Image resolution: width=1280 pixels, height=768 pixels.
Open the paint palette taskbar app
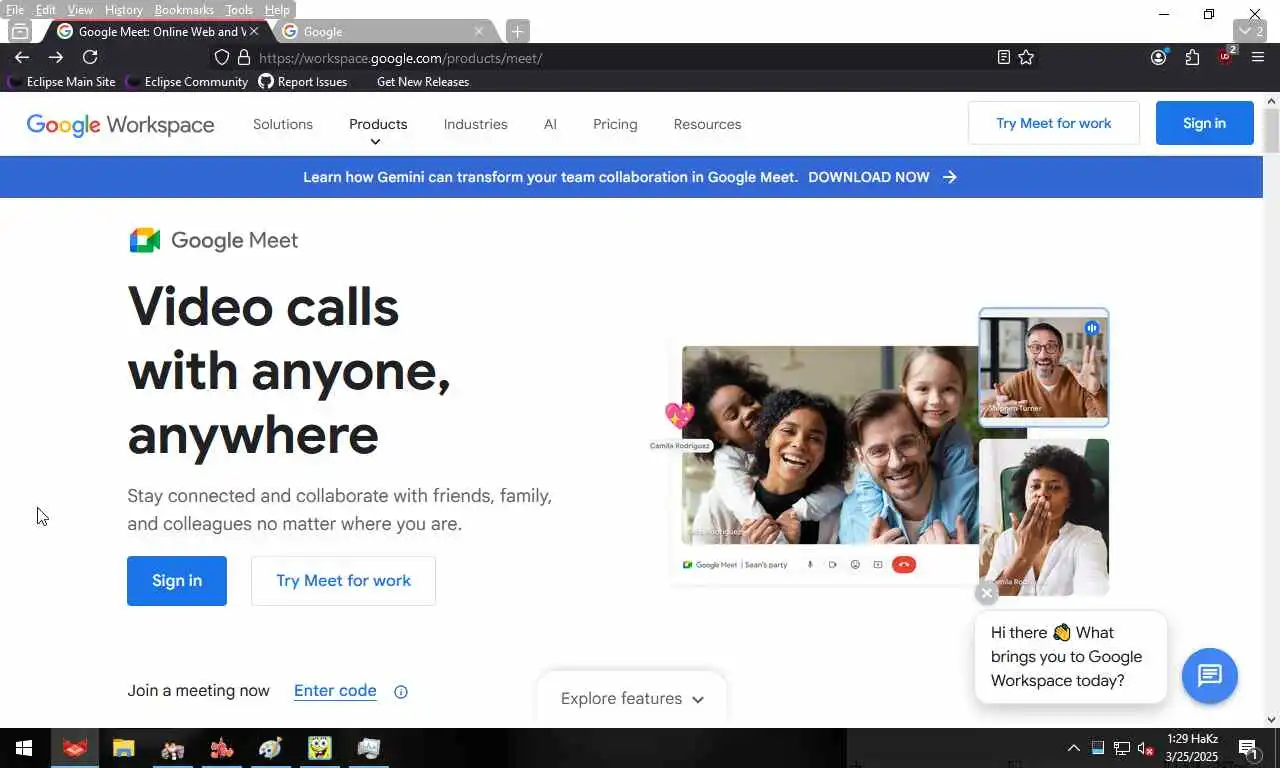tap(270, 748)
